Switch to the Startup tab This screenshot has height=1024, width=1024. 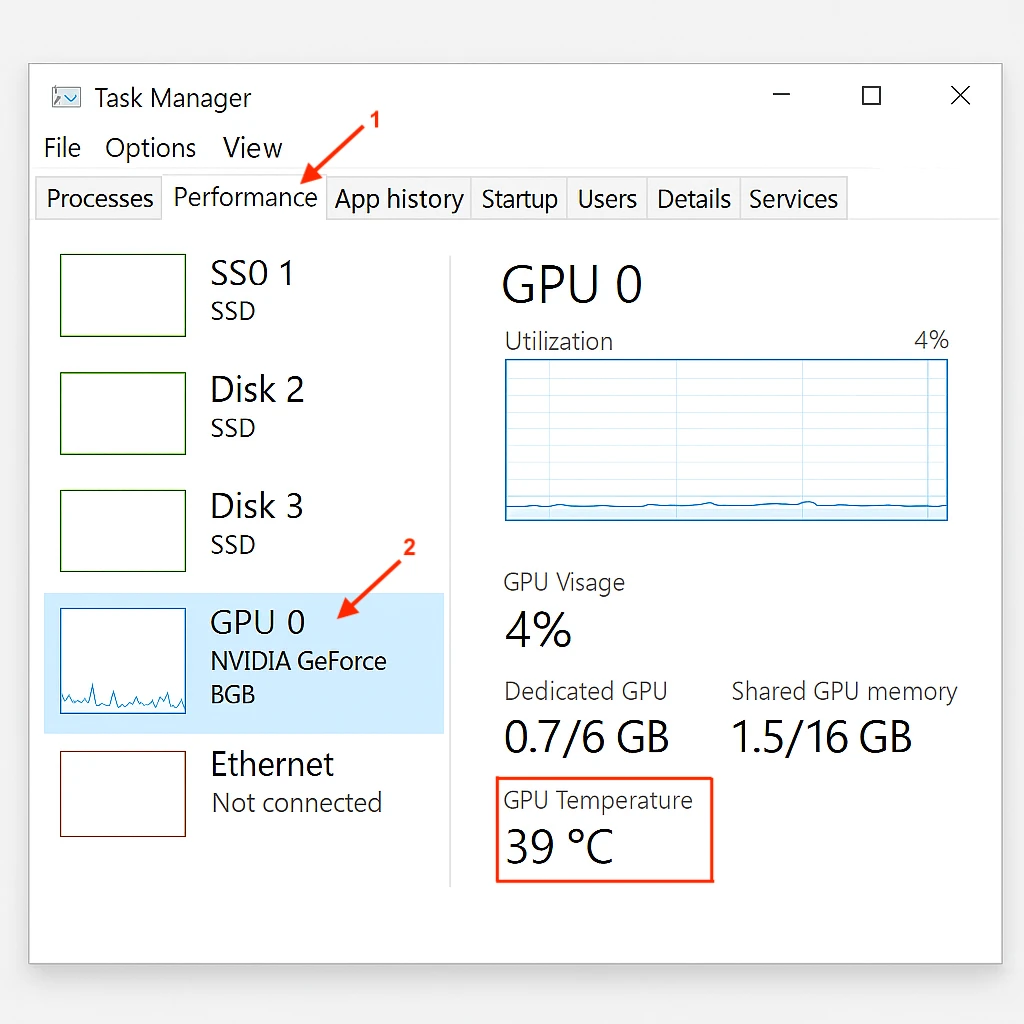pyautogui.click(x=519, y=199)
